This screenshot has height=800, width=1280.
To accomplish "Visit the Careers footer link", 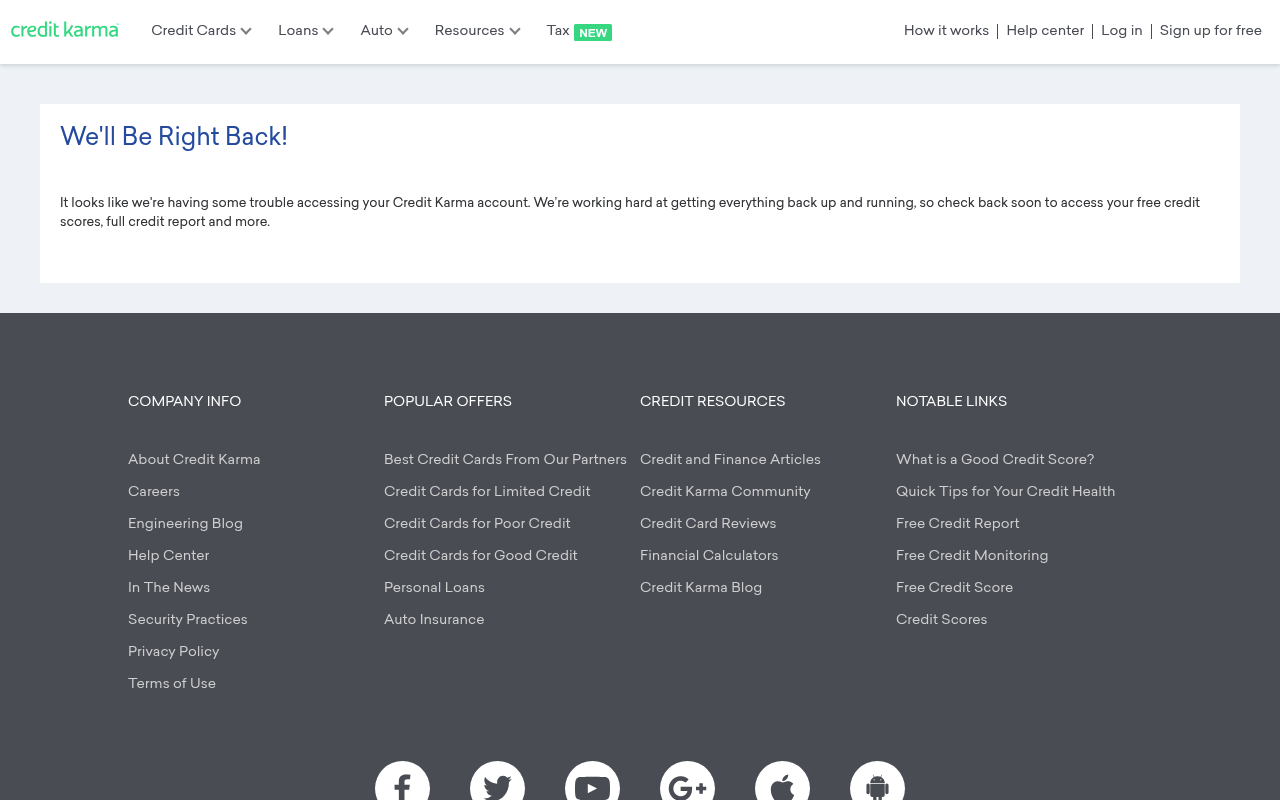I will click(154, 491).
